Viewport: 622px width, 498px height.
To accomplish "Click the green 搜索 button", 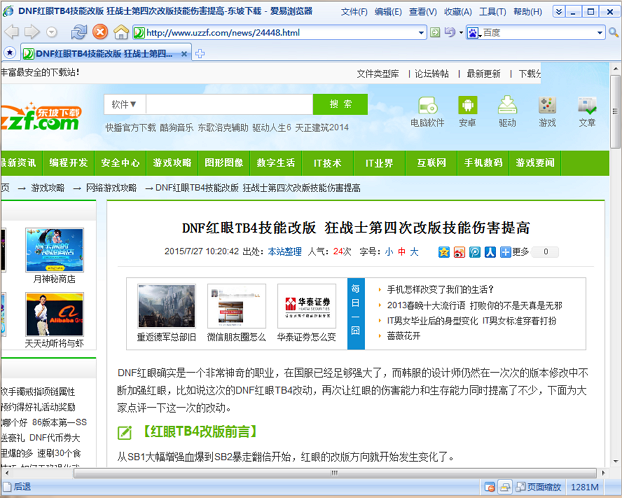I will (340, 104).
